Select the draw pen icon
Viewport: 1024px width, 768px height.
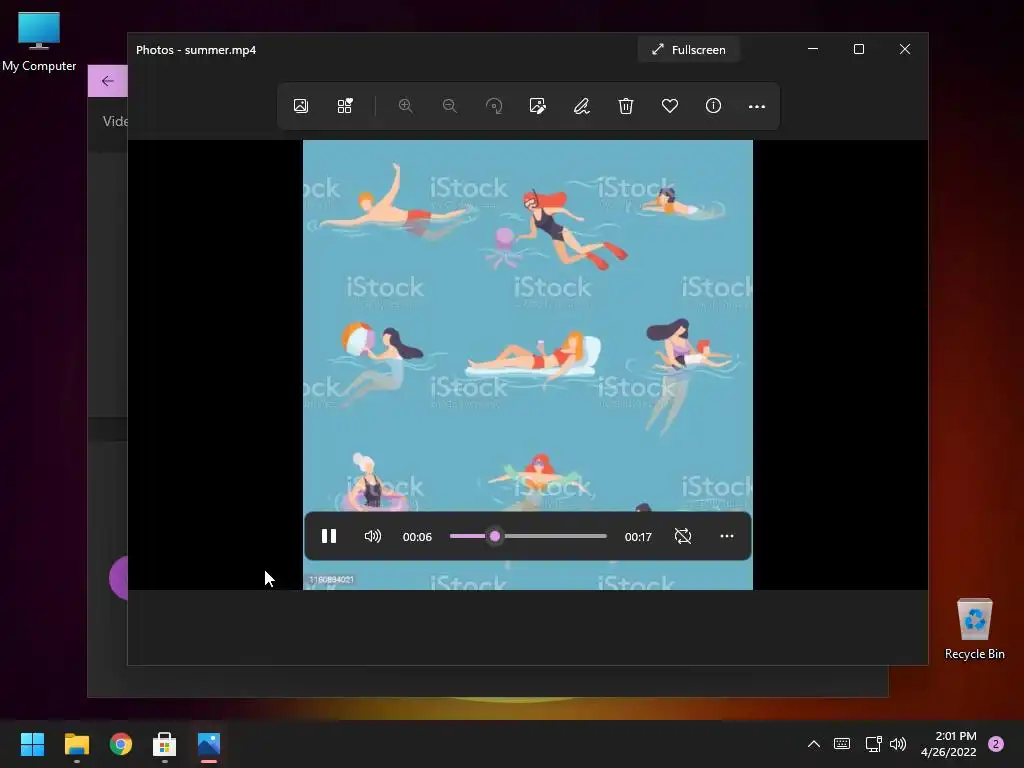(581, 106)
